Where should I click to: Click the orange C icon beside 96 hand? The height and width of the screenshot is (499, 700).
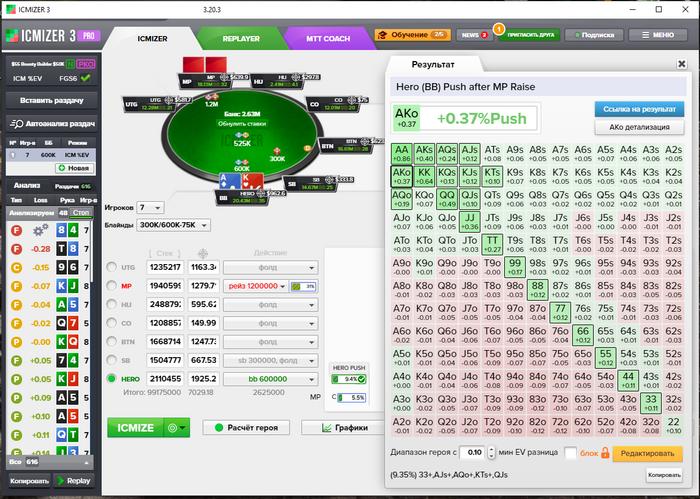17,267
